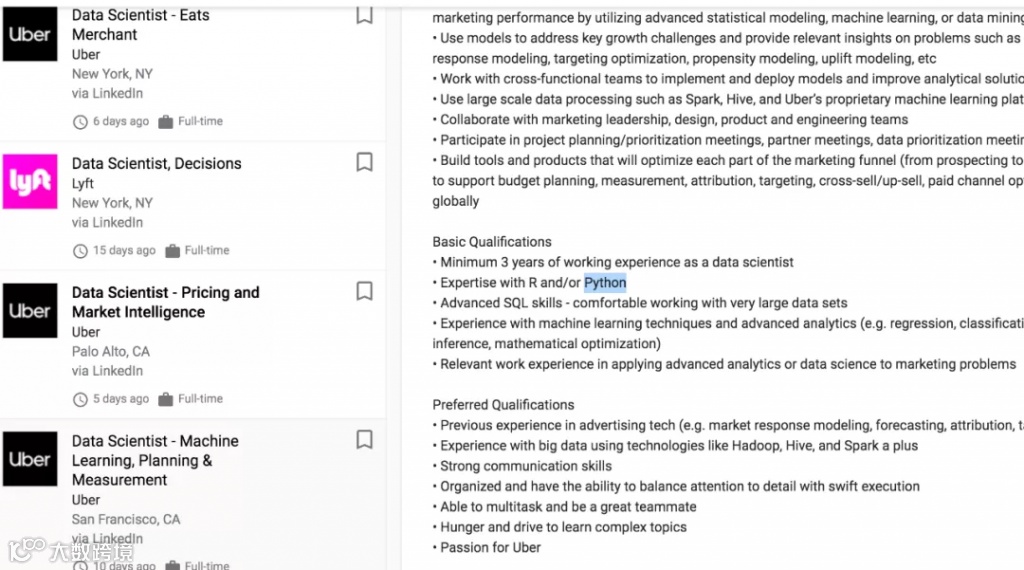
Task: Click the highlighted word Python
Action: coord(605,283)
